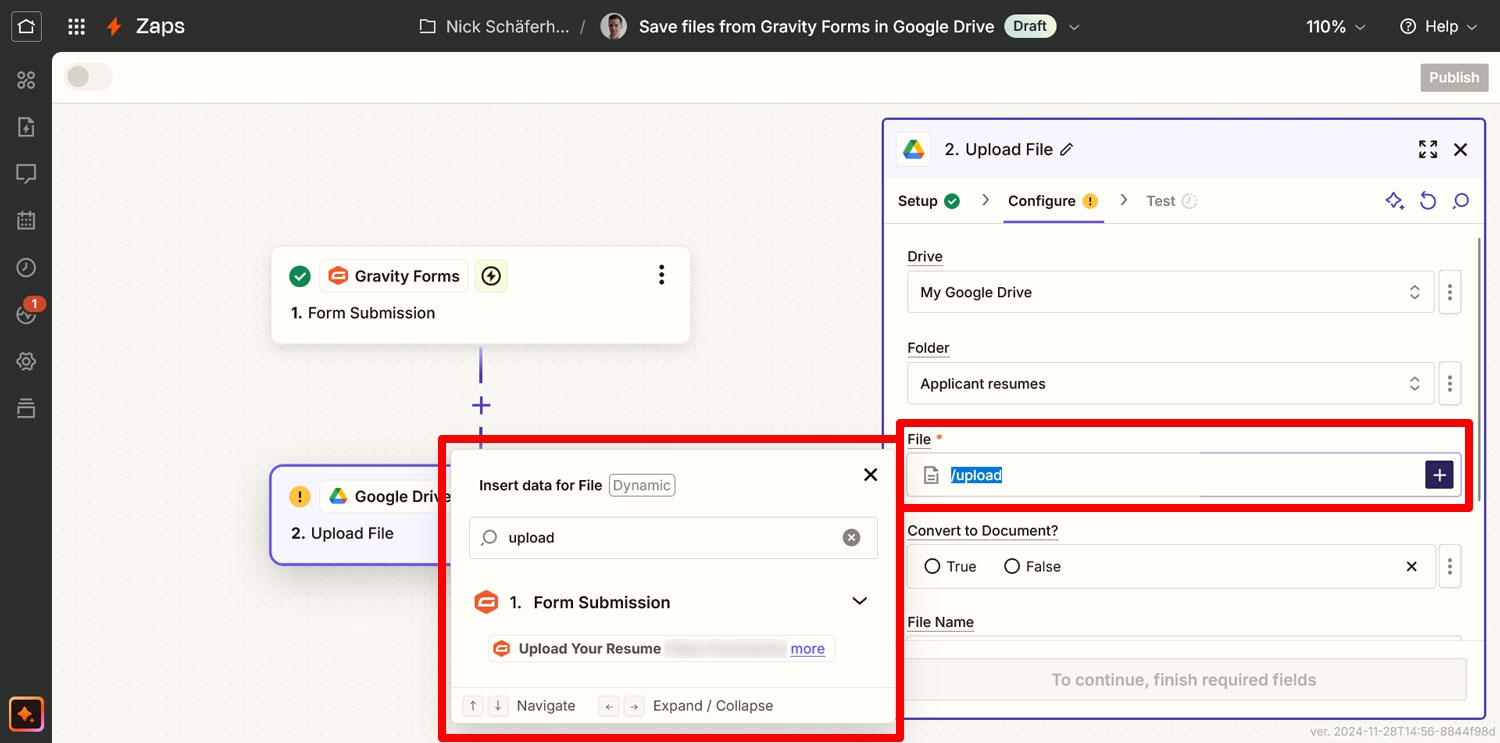Select the Gravity Forms trigger step

[x=481, y=295]
